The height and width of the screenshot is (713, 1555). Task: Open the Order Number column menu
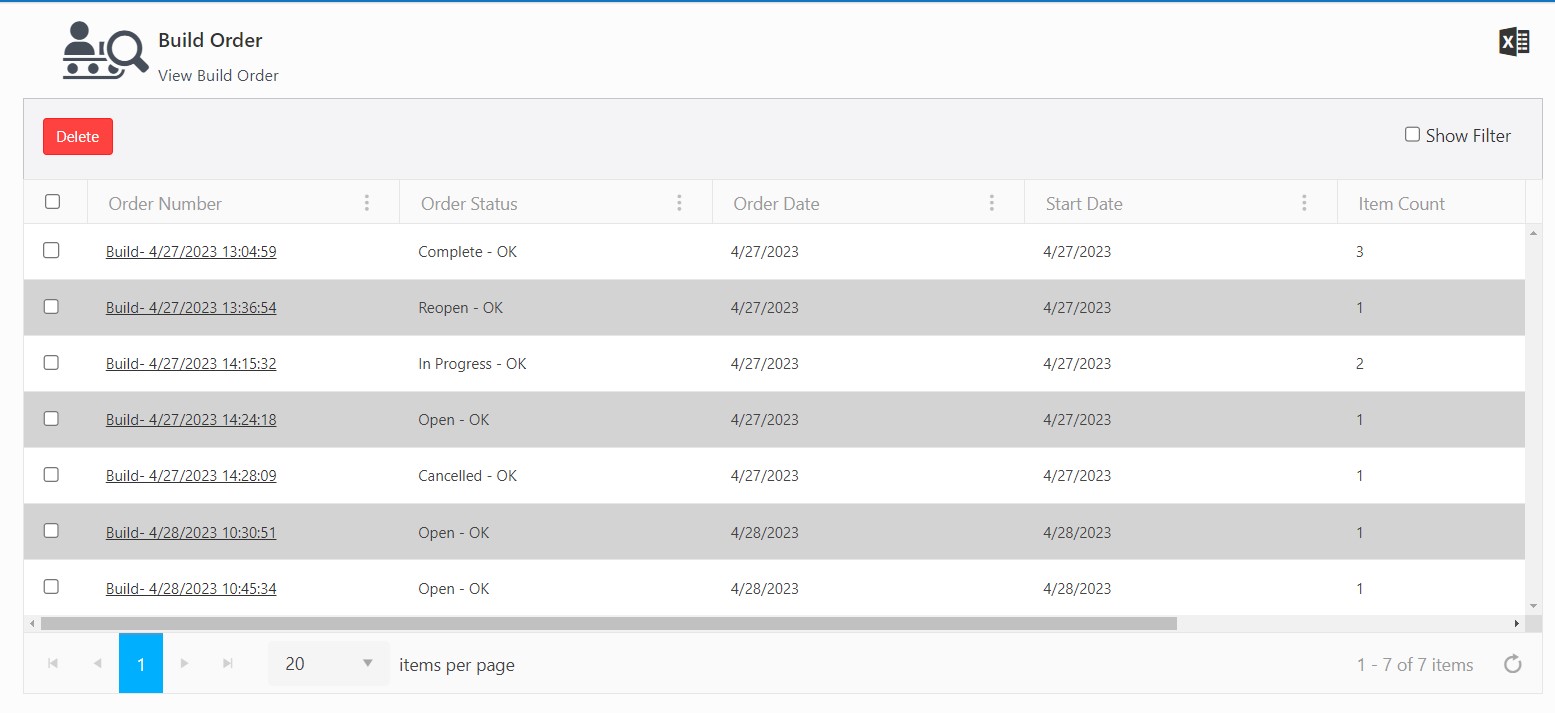367,203
